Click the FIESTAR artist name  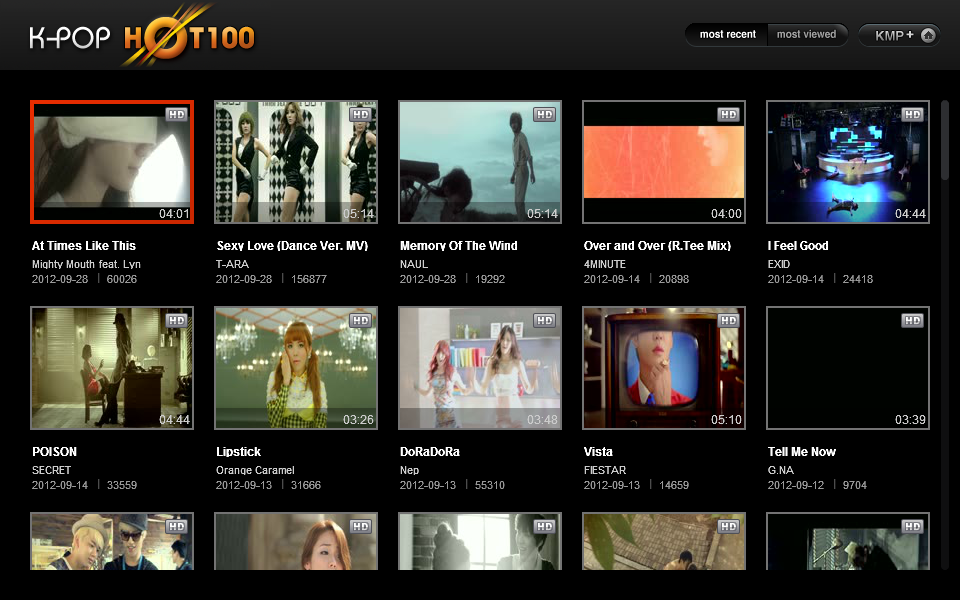tap(605, 471)
